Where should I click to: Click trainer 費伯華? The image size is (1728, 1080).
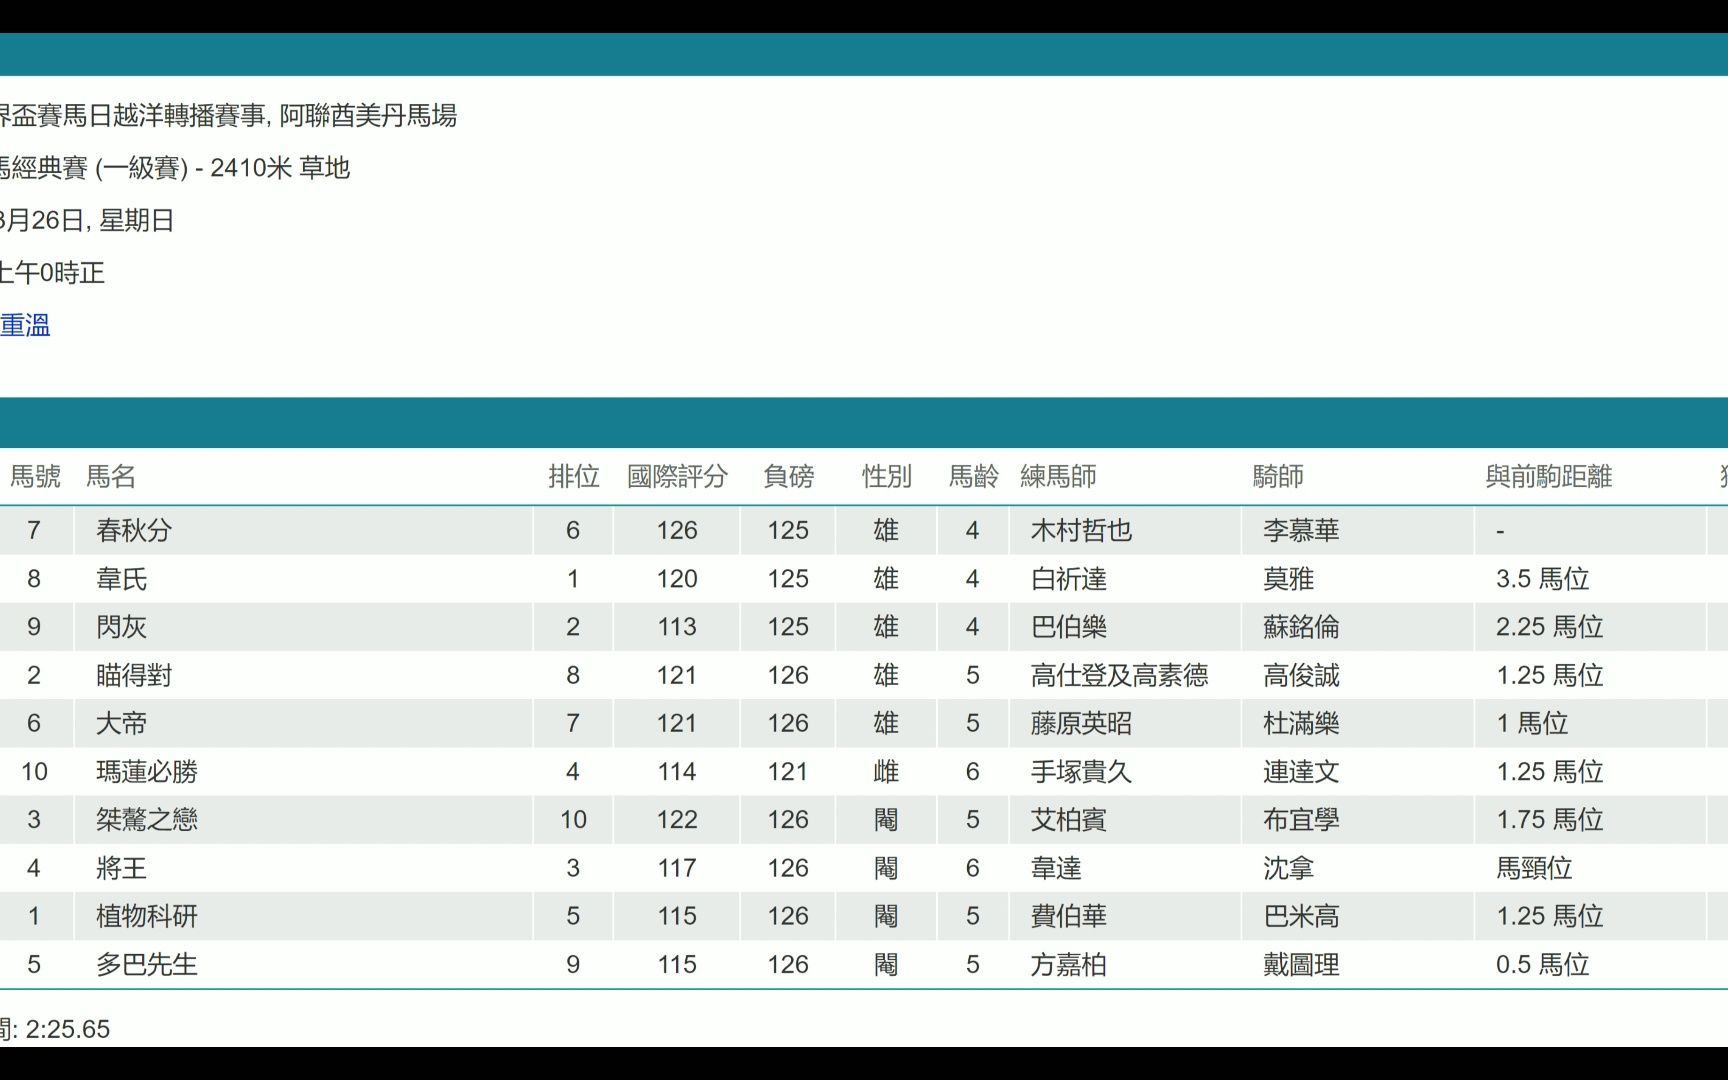(x=1068, y=916)
